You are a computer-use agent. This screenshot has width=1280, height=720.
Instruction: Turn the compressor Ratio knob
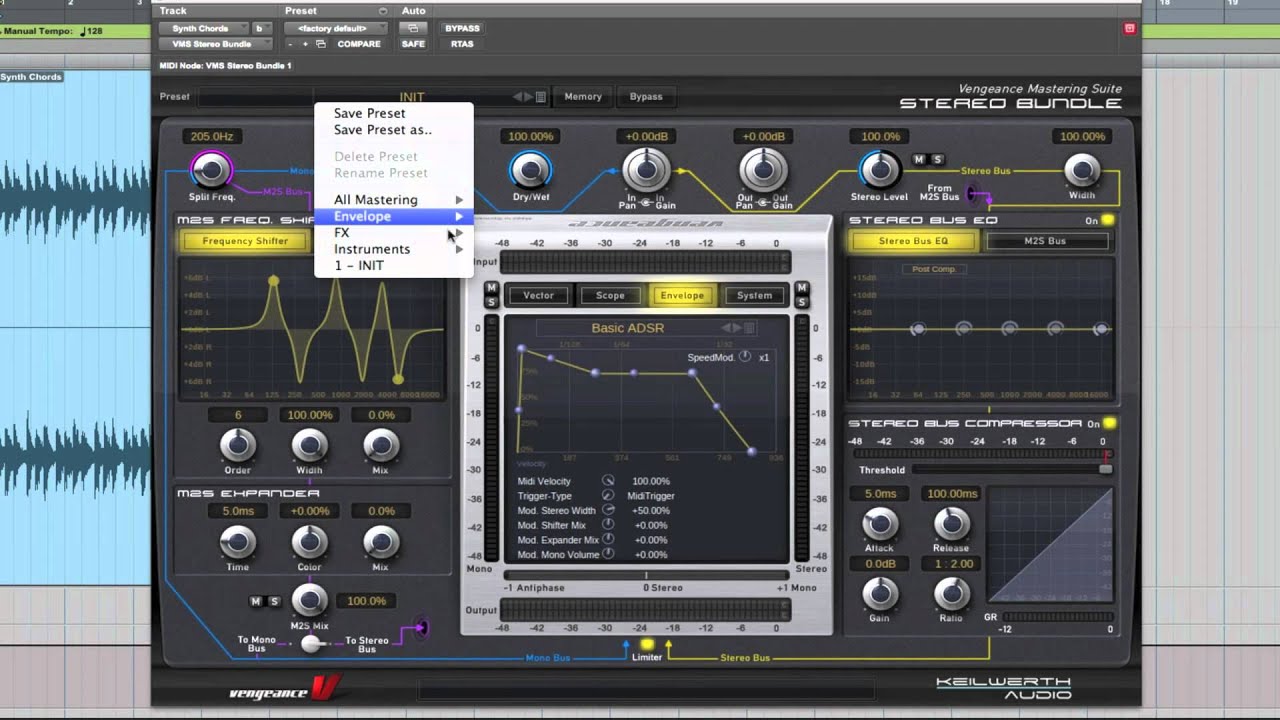point(951,594)
